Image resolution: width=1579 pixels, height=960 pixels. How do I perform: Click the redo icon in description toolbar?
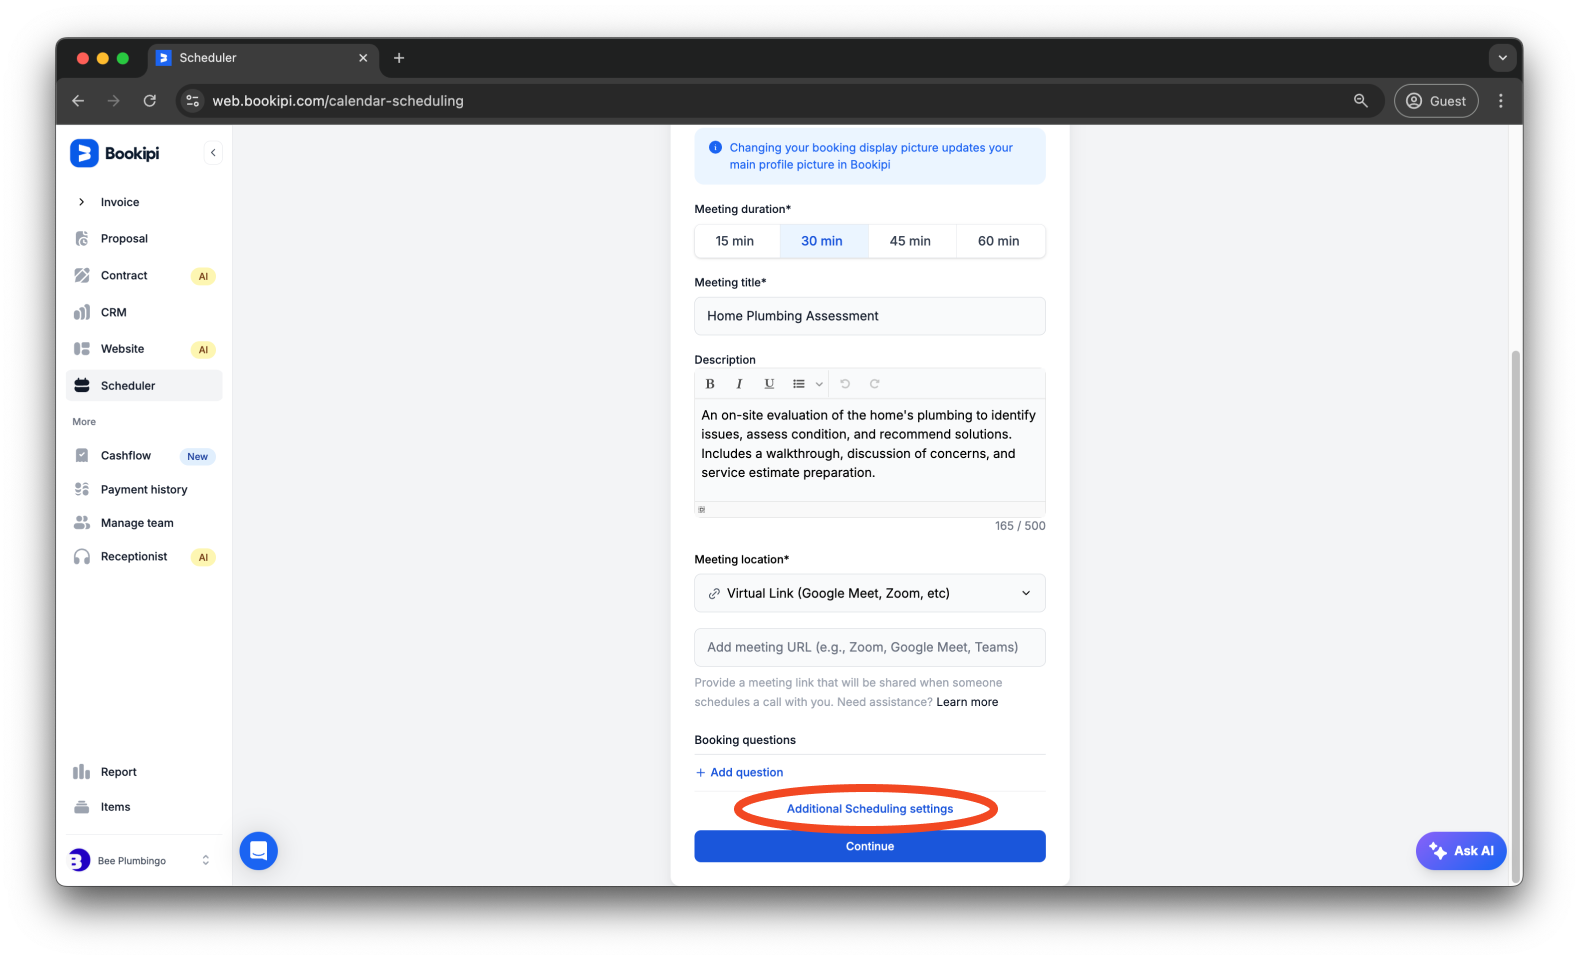coord(875,384)
